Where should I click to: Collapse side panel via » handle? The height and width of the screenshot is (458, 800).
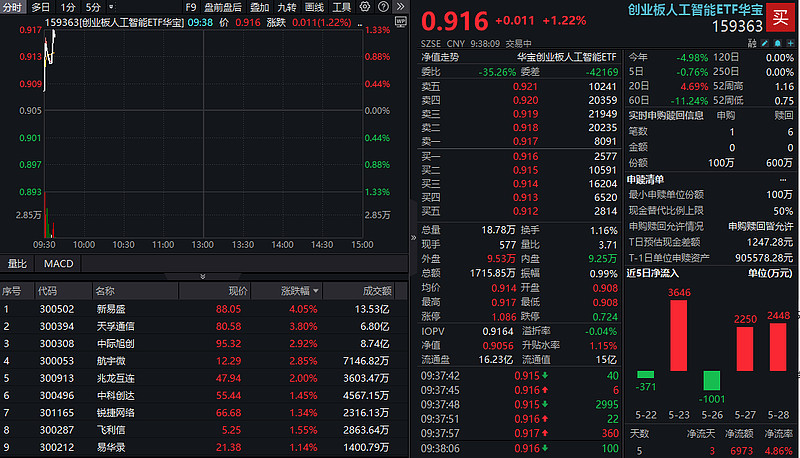click(413, 237)
